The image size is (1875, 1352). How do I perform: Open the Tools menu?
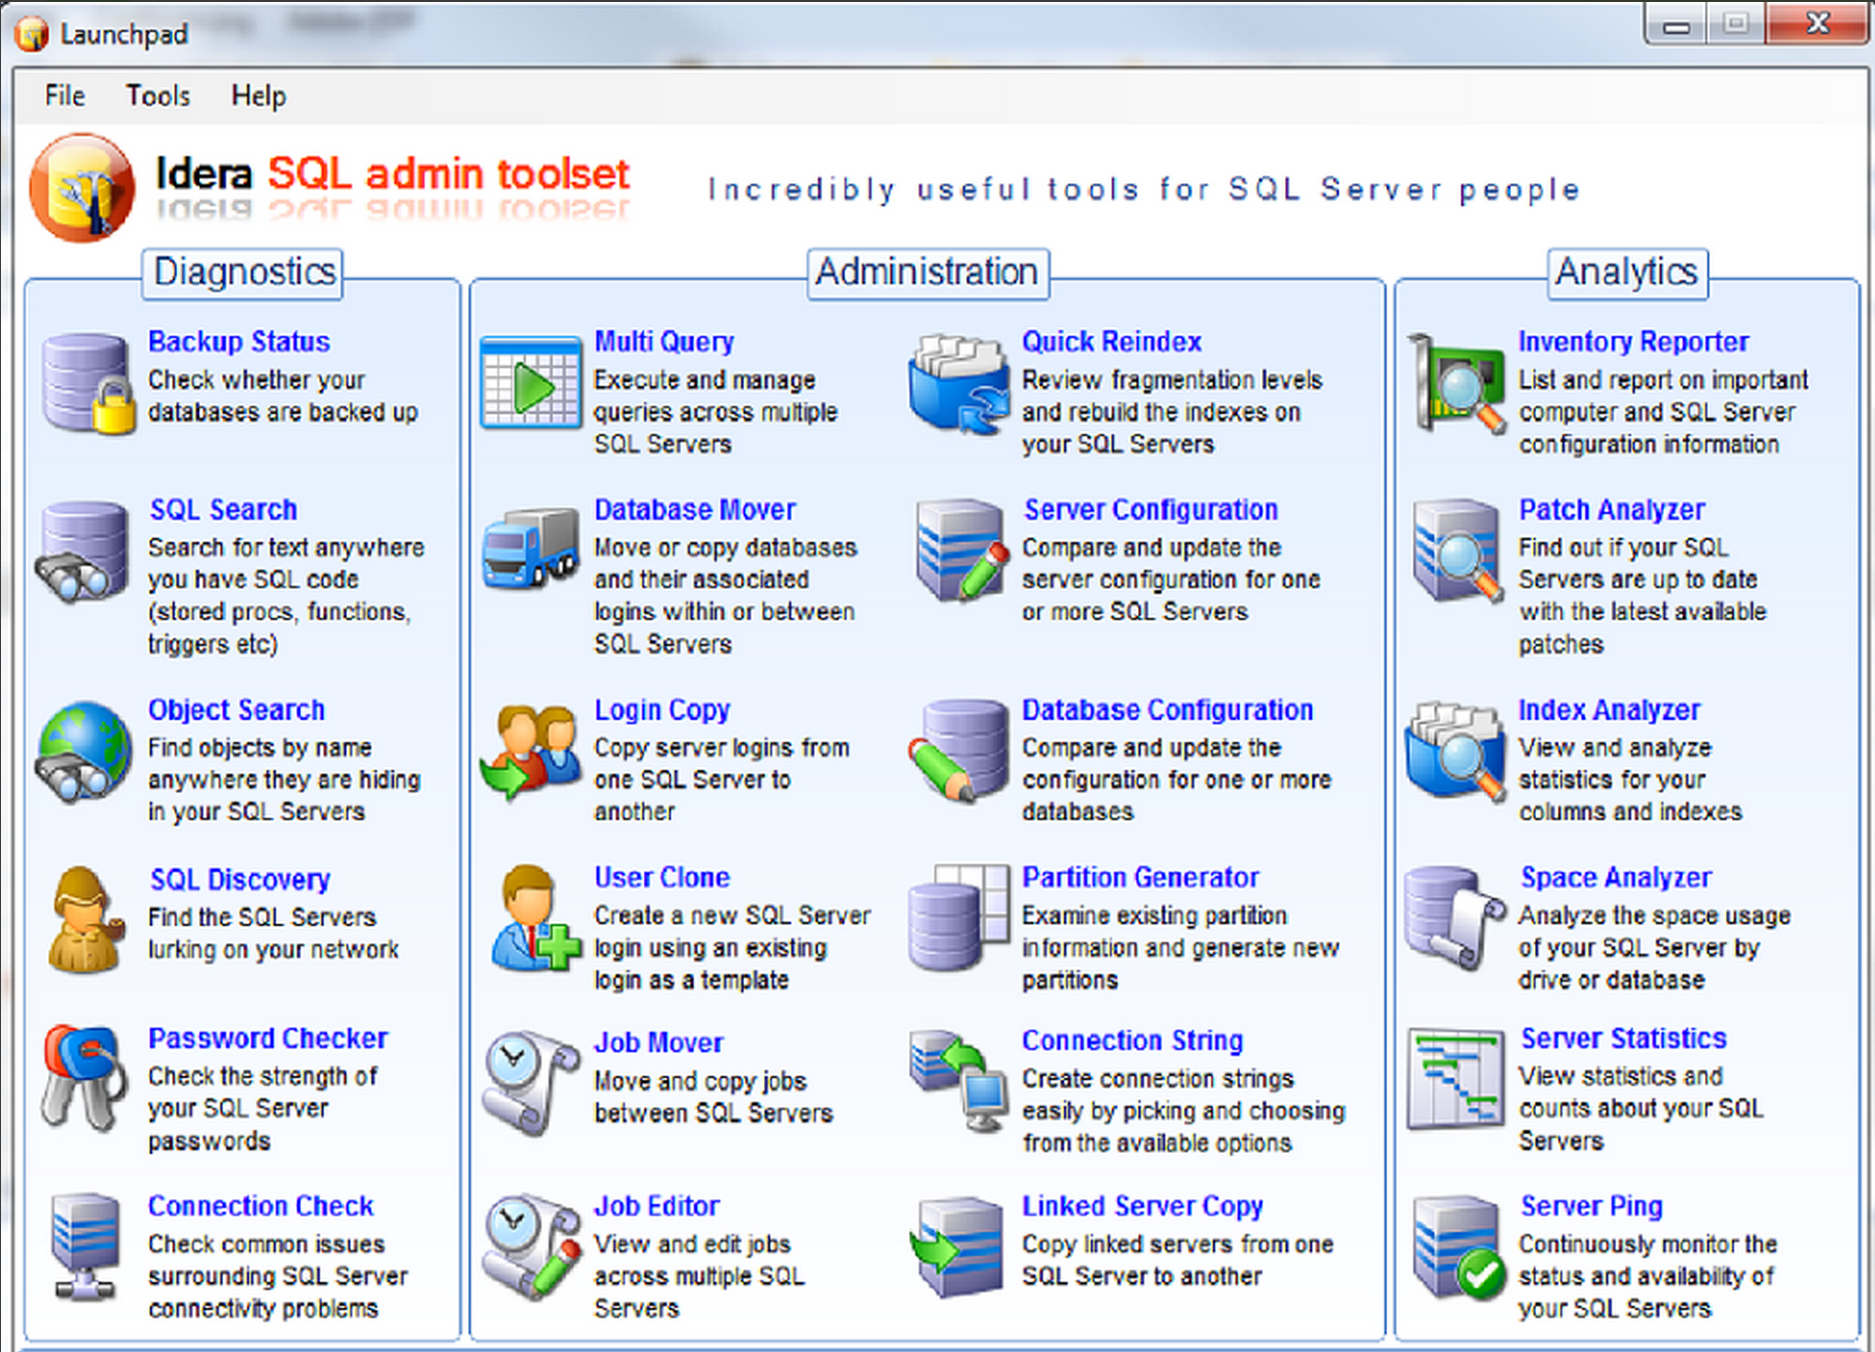[x=158, y=96]
